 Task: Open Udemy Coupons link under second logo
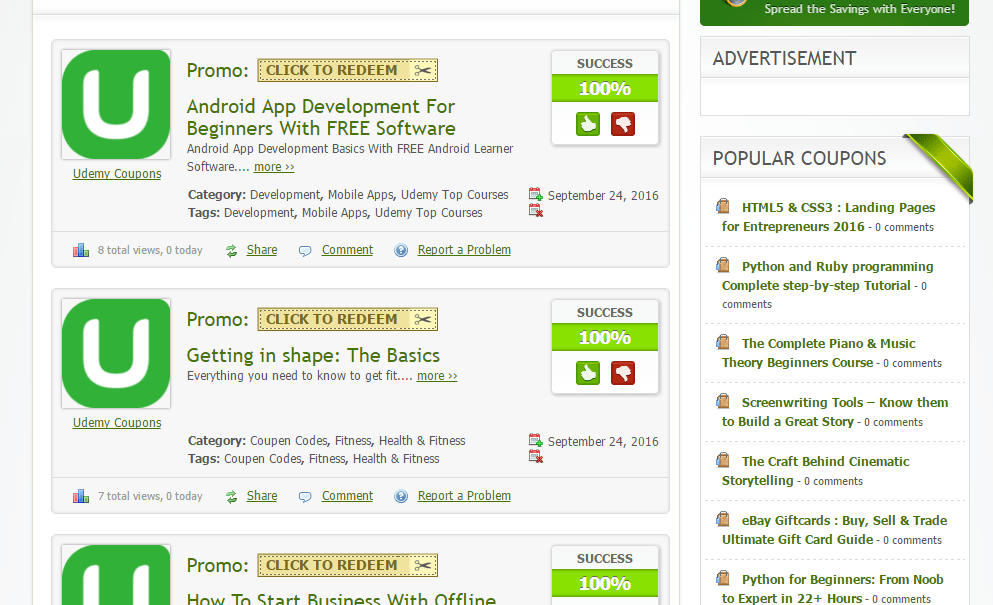(117, 423)
